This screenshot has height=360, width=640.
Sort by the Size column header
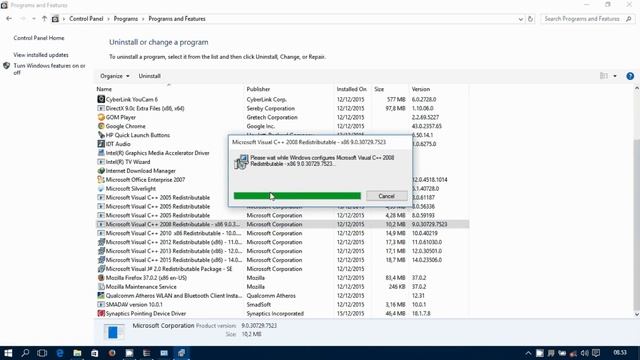(390, 89)
